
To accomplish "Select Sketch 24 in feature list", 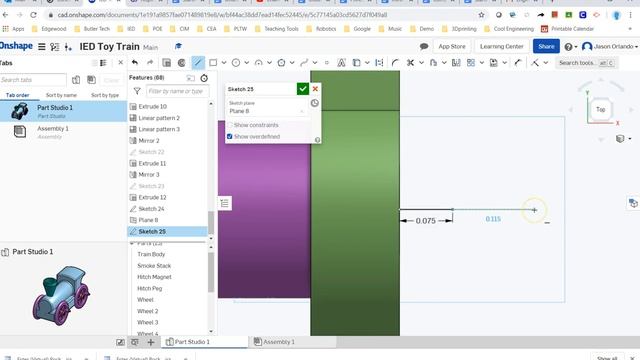I will (168, 209).
